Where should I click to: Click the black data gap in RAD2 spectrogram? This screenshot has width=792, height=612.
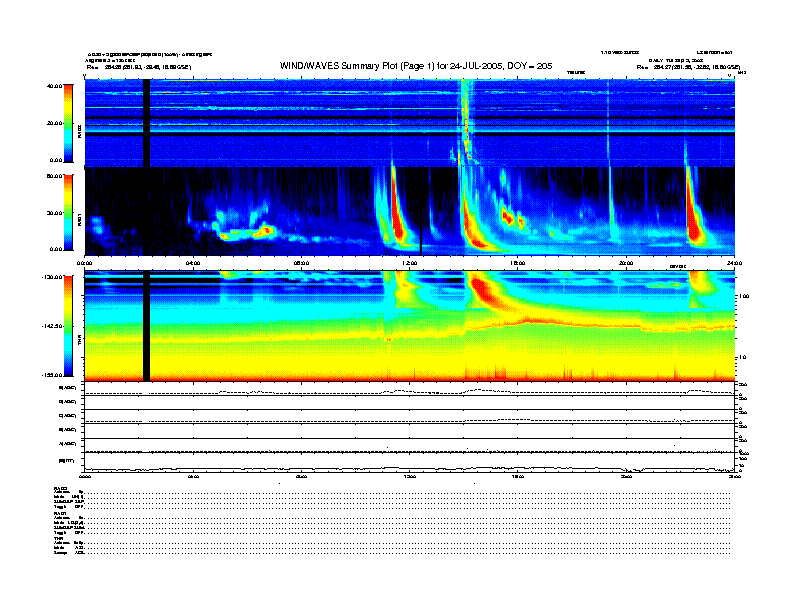point(146,123)
